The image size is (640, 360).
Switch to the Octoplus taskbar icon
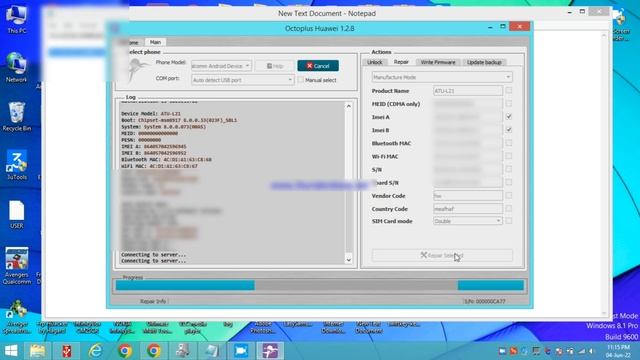(270, 351)
